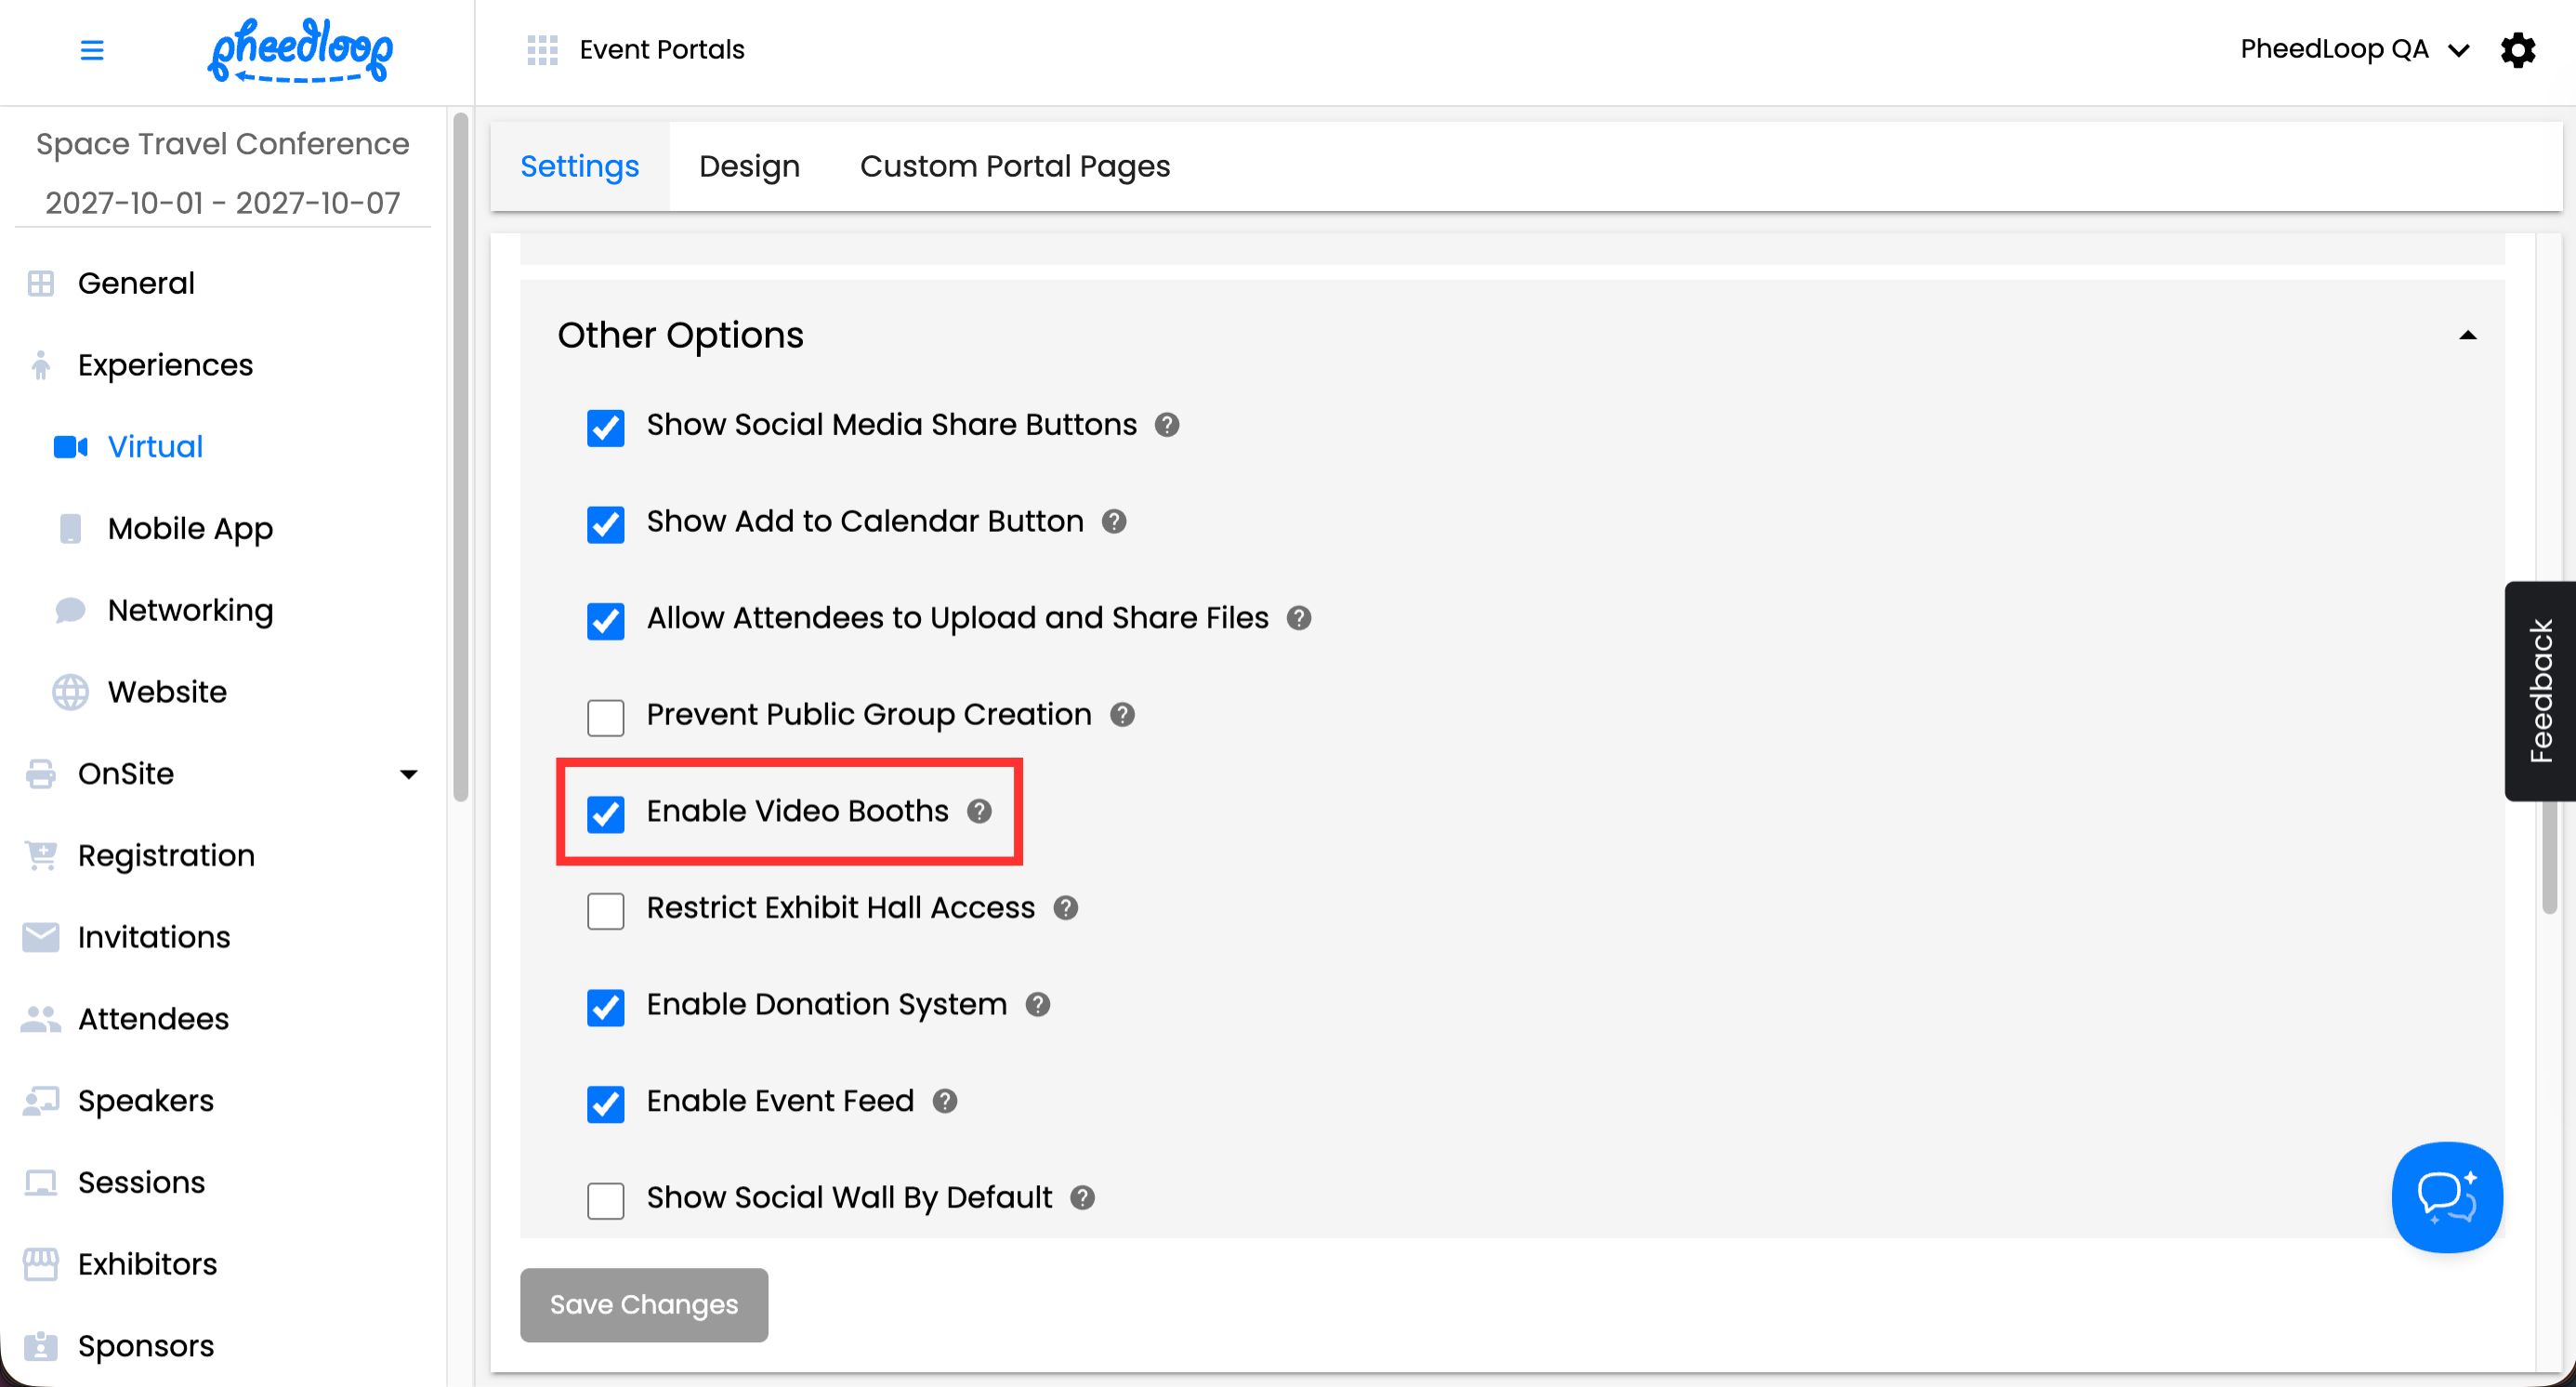Click the Save Changes button
This screenshot has height=1387, width=2576.
click(x=643, y=1304)
